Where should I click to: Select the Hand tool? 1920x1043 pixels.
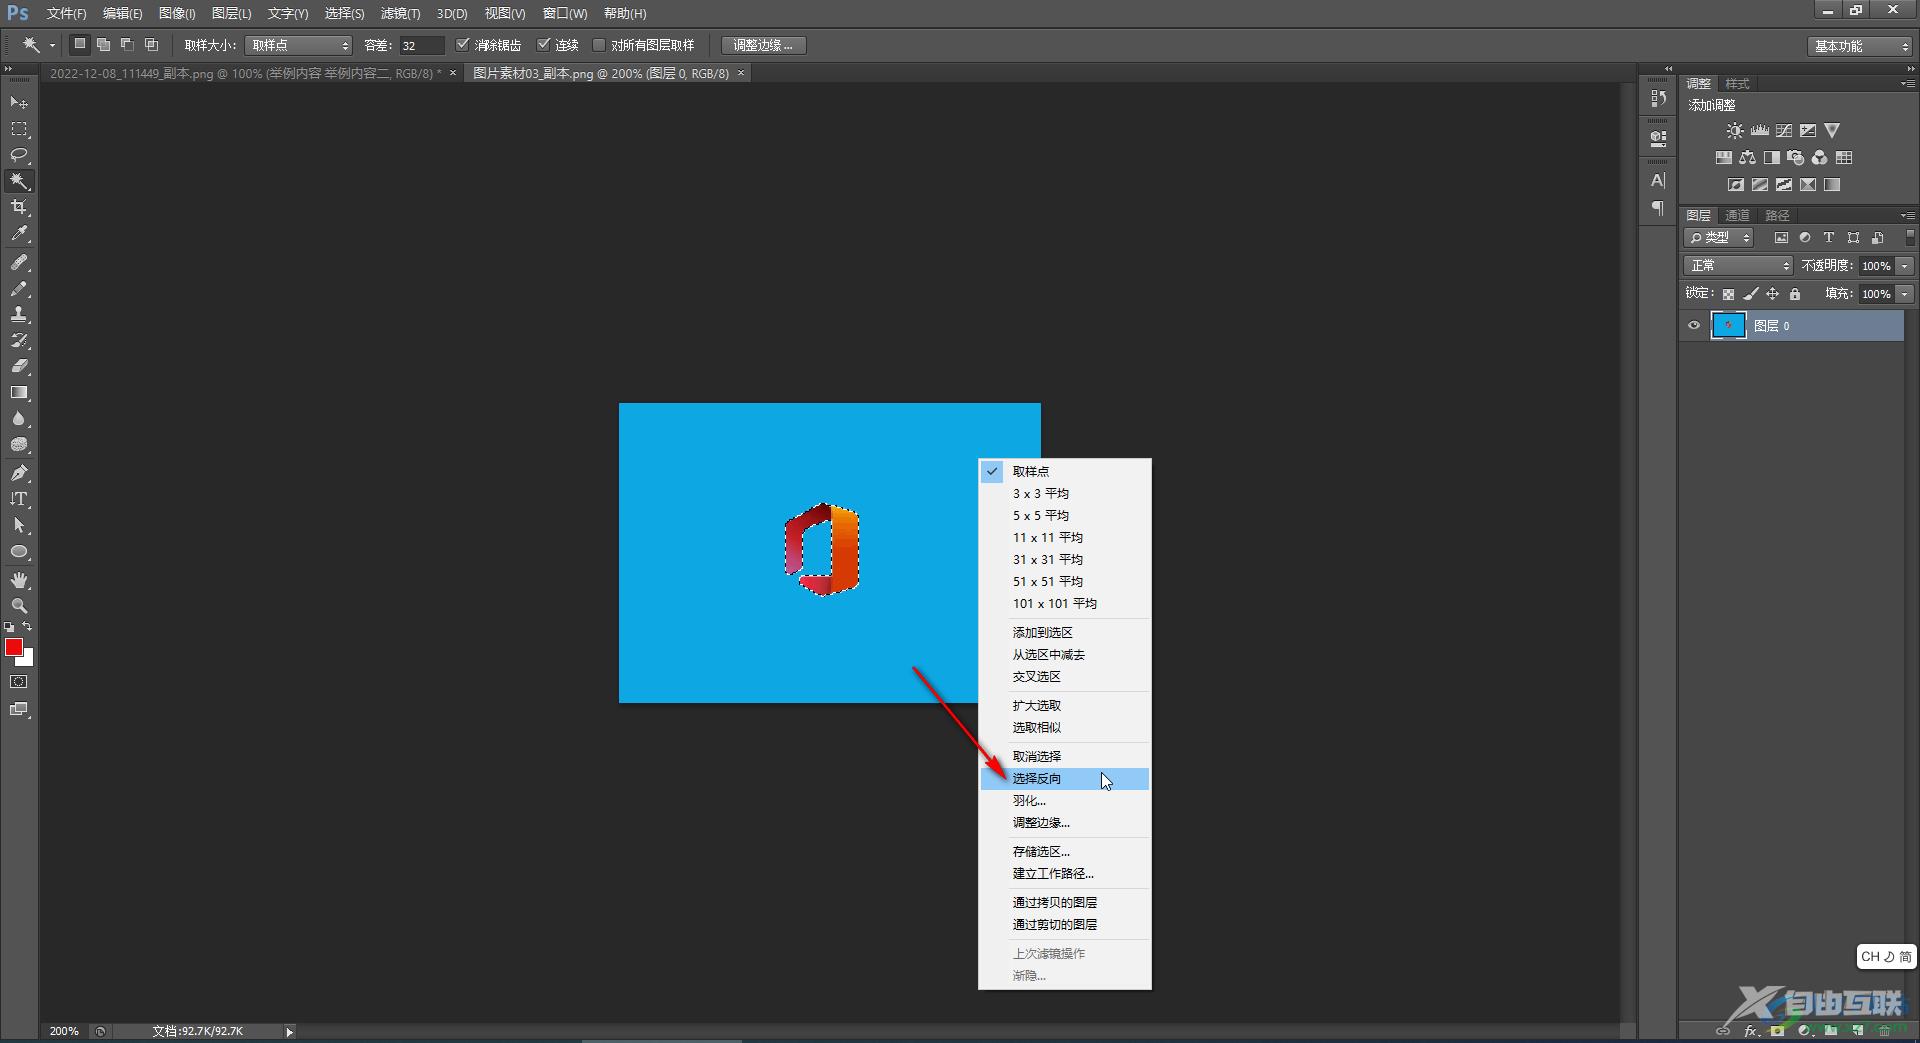click(x=19, y=580)
